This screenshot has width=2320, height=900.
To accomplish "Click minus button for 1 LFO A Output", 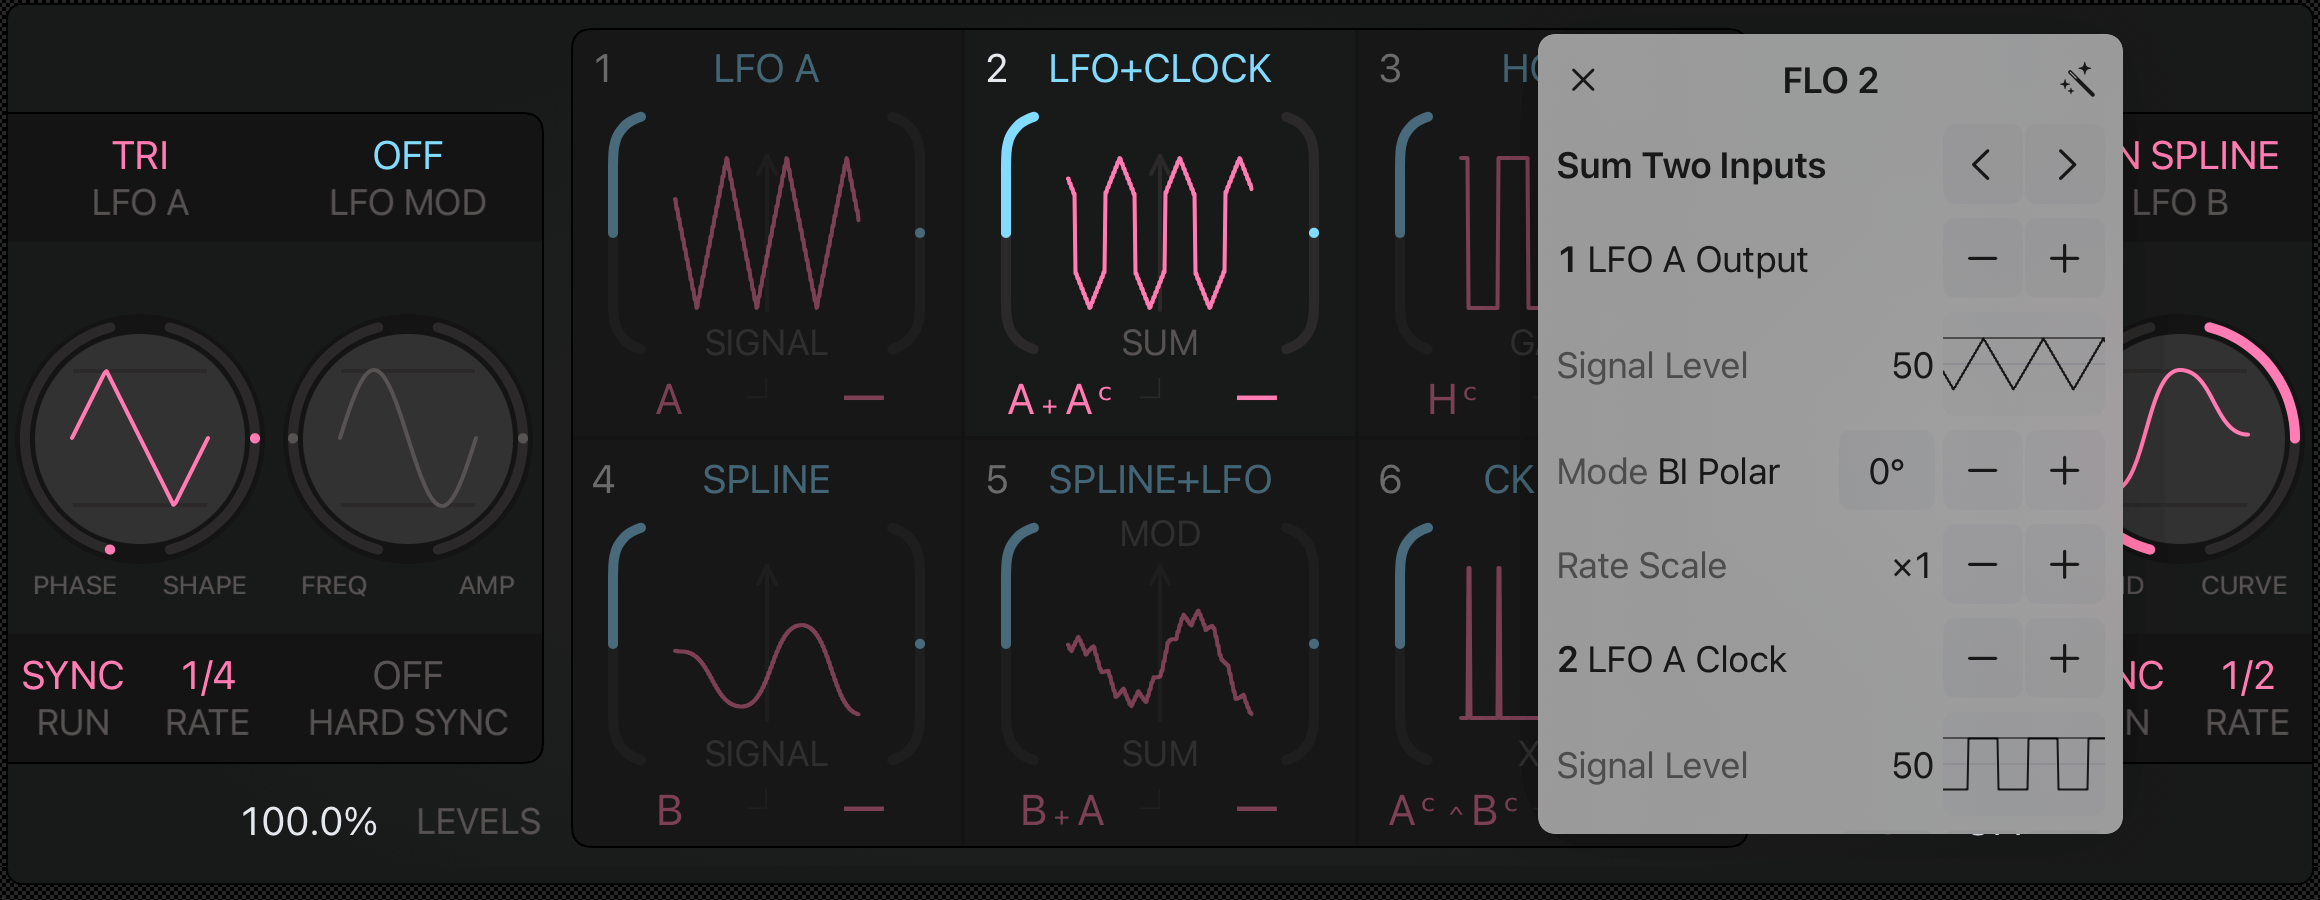I will tap(1982, 260).
